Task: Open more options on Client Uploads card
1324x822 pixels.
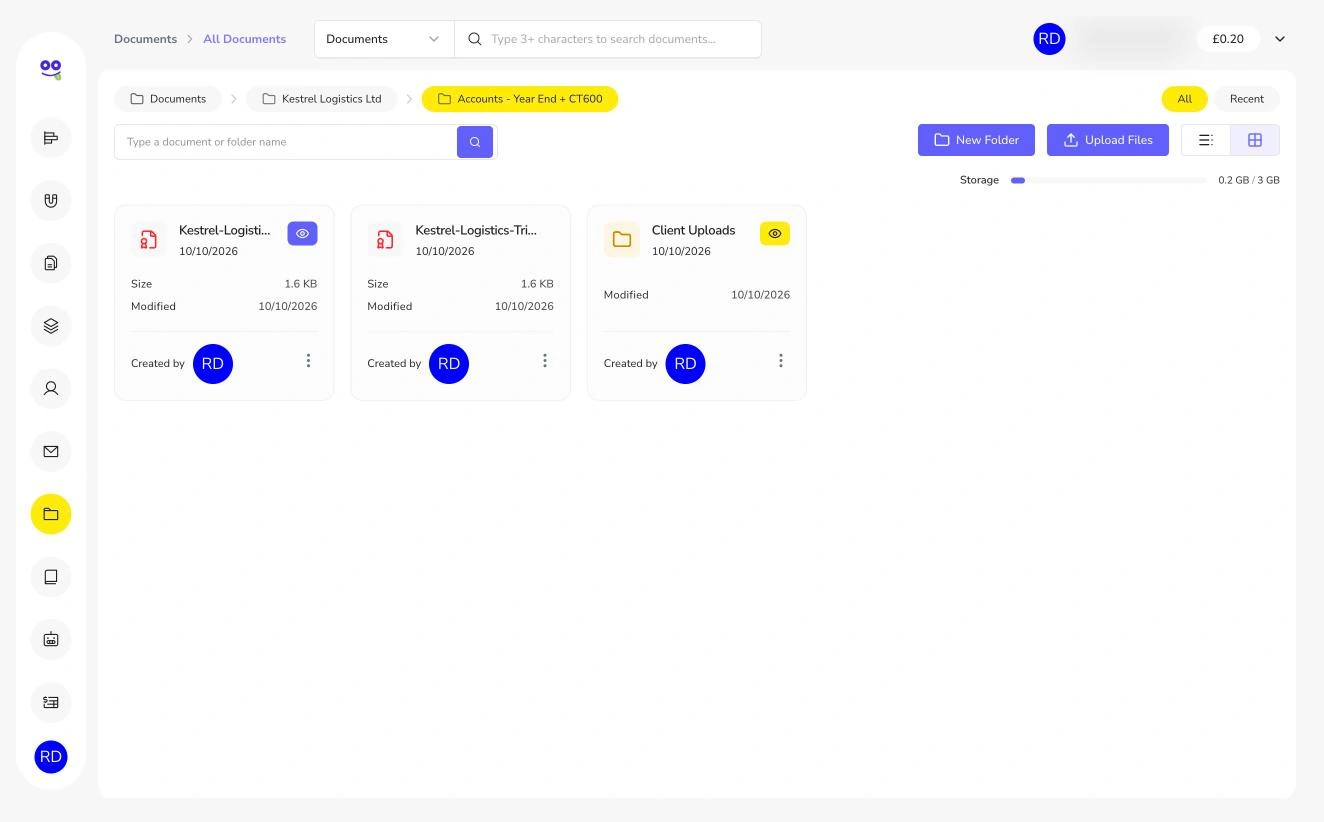Action: pyautogui.click(x=781, y=361)
